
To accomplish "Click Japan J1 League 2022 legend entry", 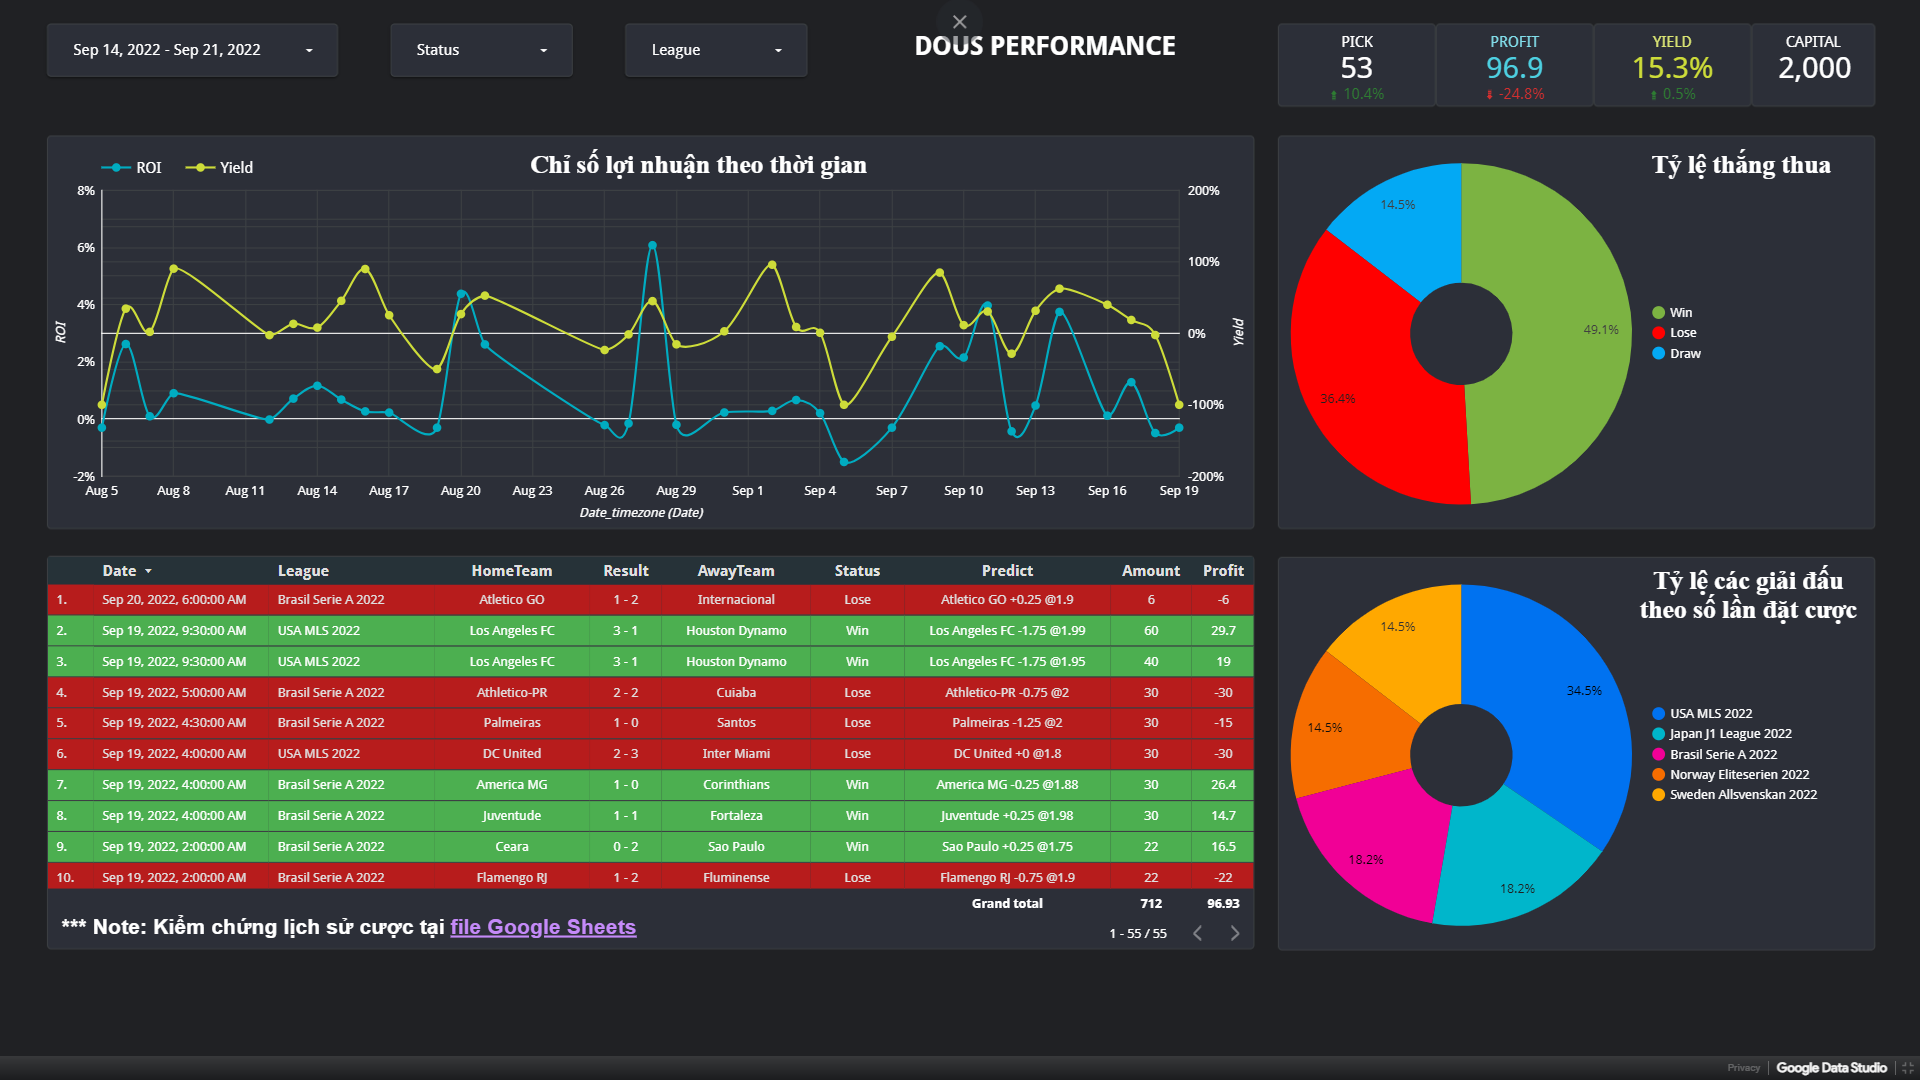I will 1722,734.
